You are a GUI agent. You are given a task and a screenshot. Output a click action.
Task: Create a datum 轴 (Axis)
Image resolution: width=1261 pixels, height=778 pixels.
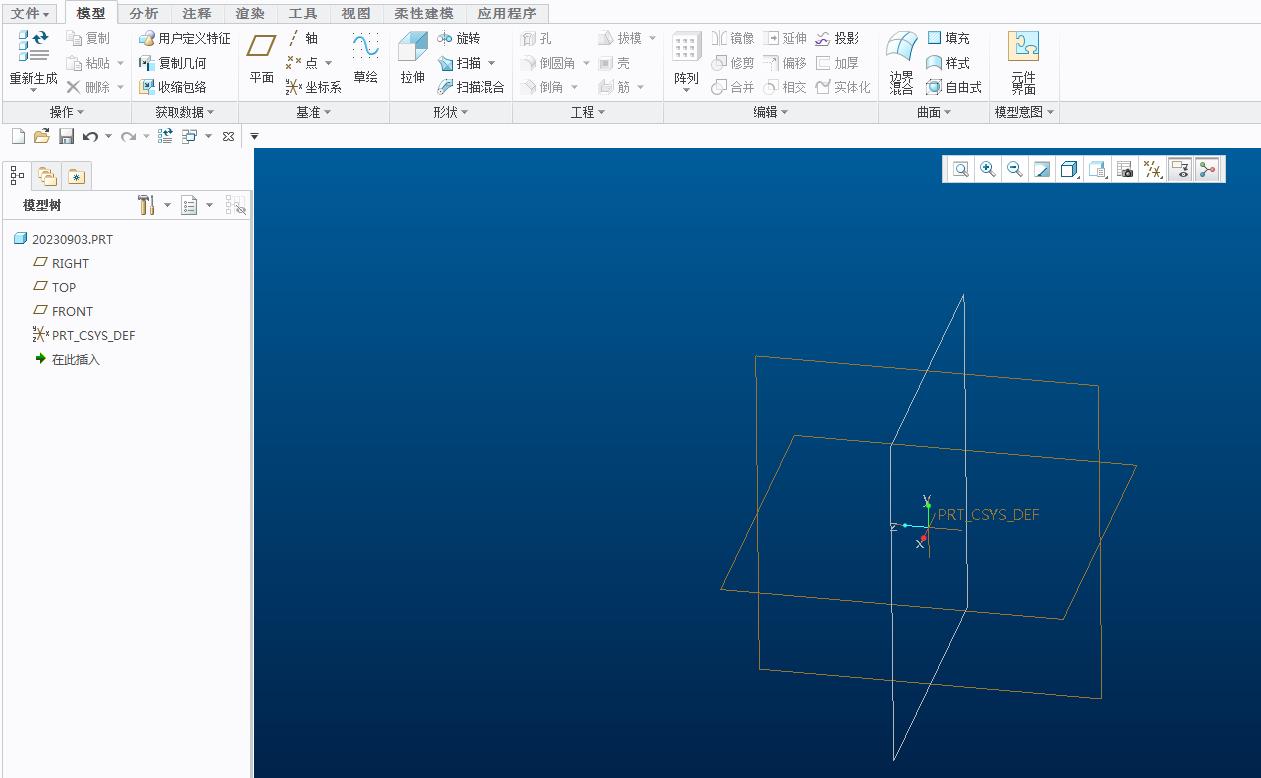[x=302, y=38]
